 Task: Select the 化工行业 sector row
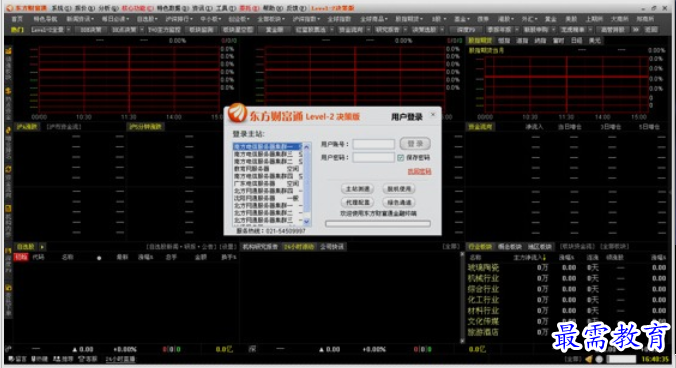click(x=567, y=300)
